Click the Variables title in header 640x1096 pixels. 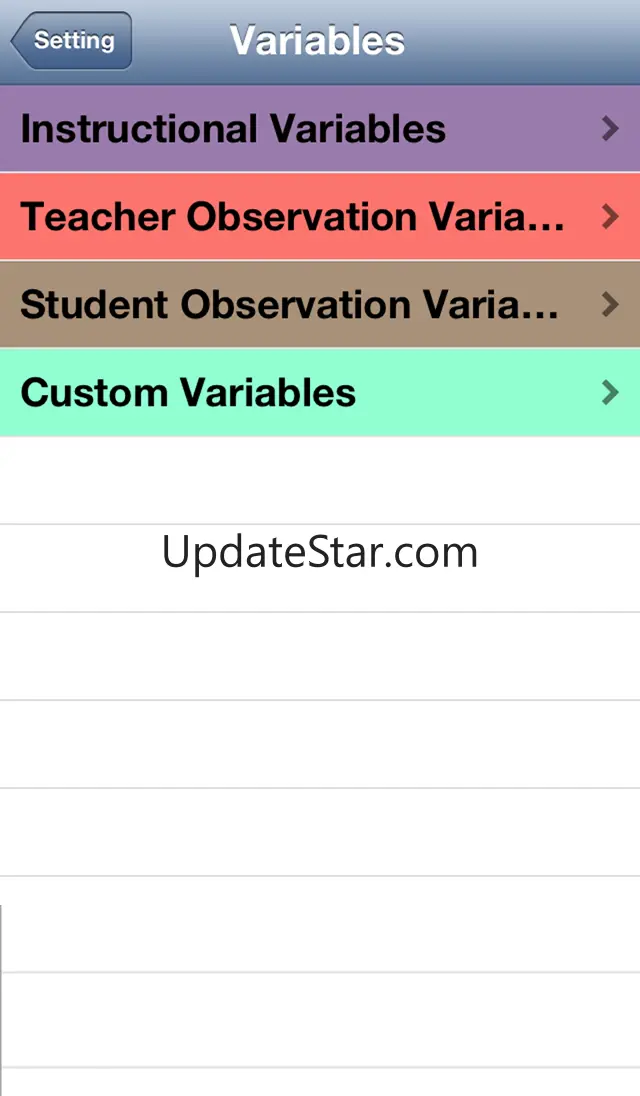coord(317,41)
